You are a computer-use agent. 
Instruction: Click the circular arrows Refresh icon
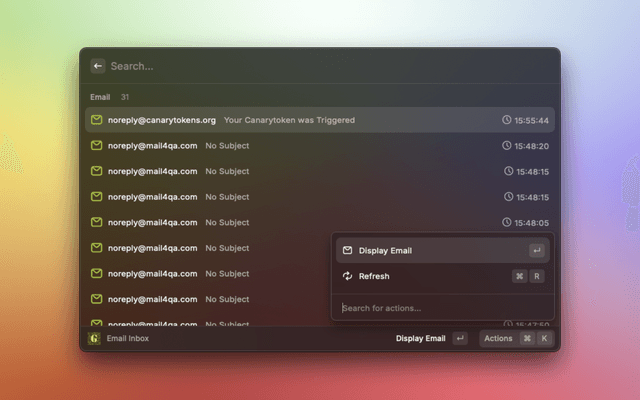347,276
